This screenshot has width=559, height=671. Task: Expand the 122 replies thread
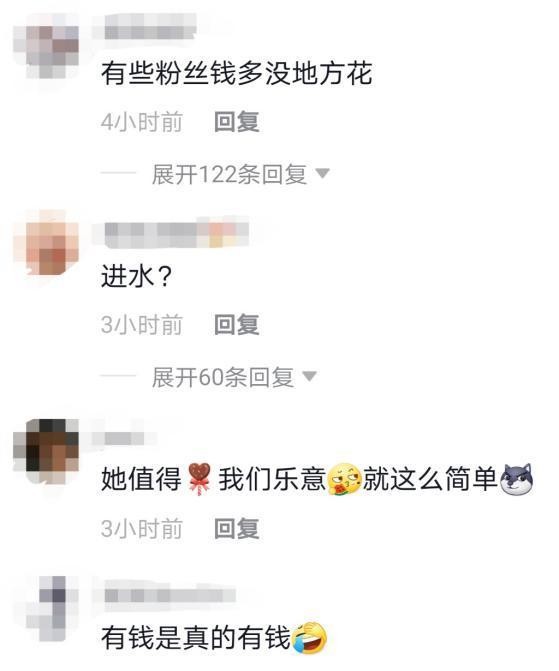(229, 174)
